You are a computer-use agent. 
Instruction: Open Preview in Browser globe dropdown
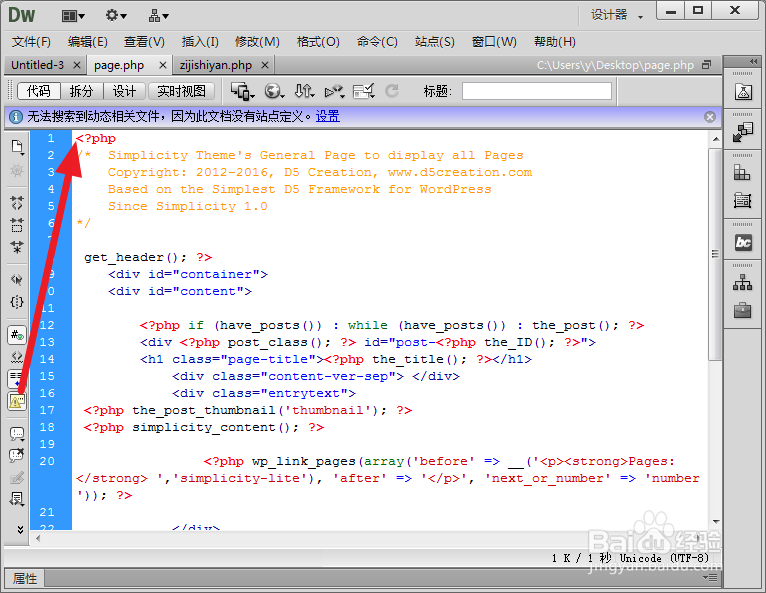tap(274, 91)
